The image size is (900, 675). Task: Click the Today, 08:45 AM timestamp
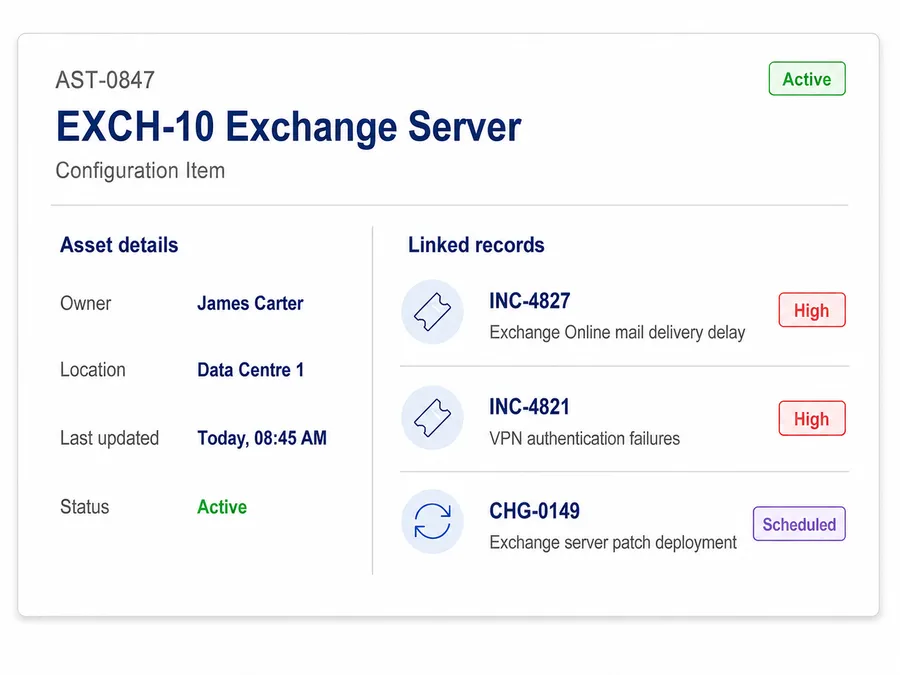click(262, 438)
